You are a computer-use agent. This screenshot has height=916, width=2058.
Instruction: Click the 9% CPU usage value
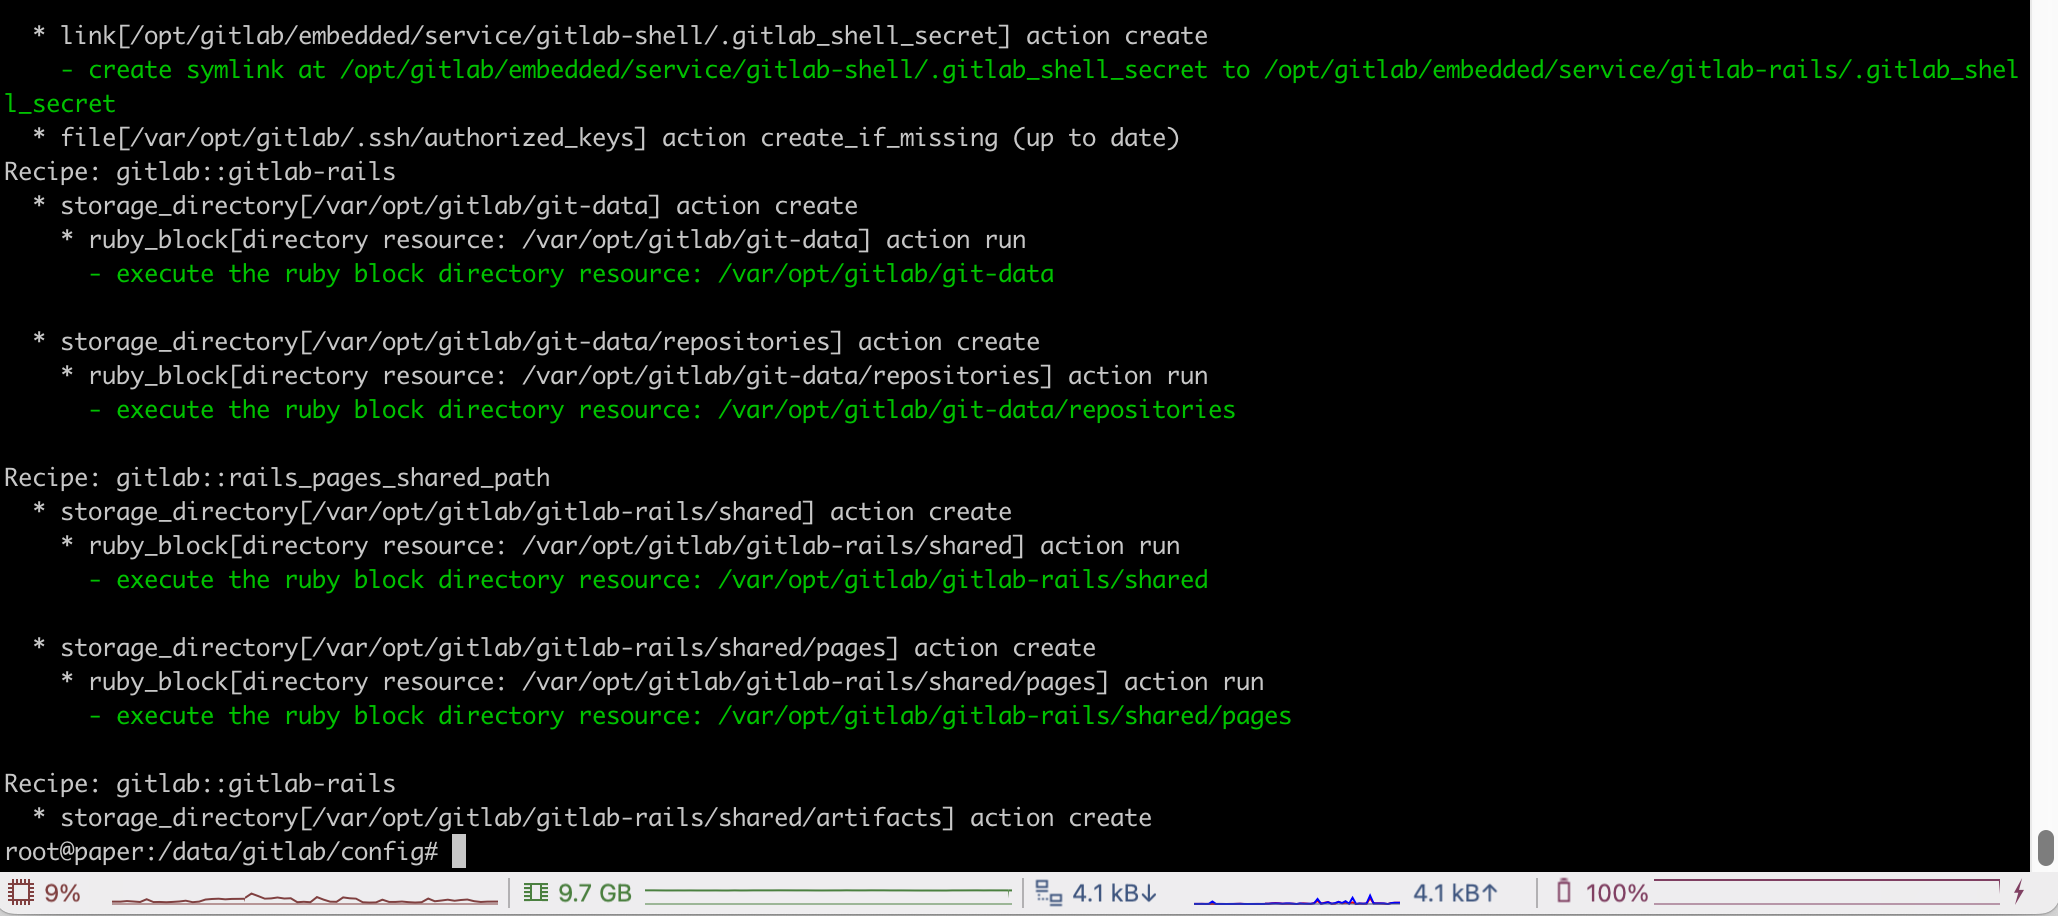coord(62,893)
